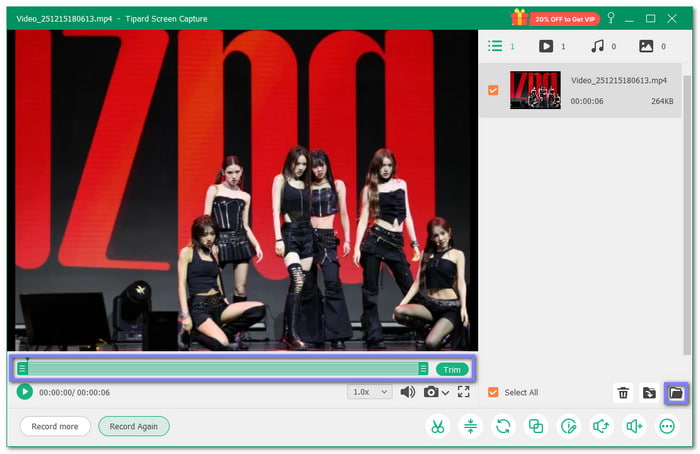Delete the selected recording with trash icon
The width and height of the screenshot is (700, 454).
click(x=623, y=393)
